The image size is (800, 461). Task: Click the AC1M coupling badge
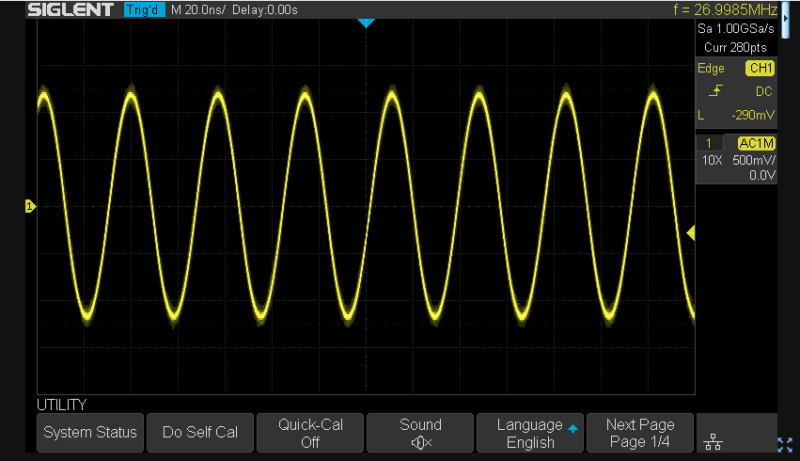click(757, 144)
